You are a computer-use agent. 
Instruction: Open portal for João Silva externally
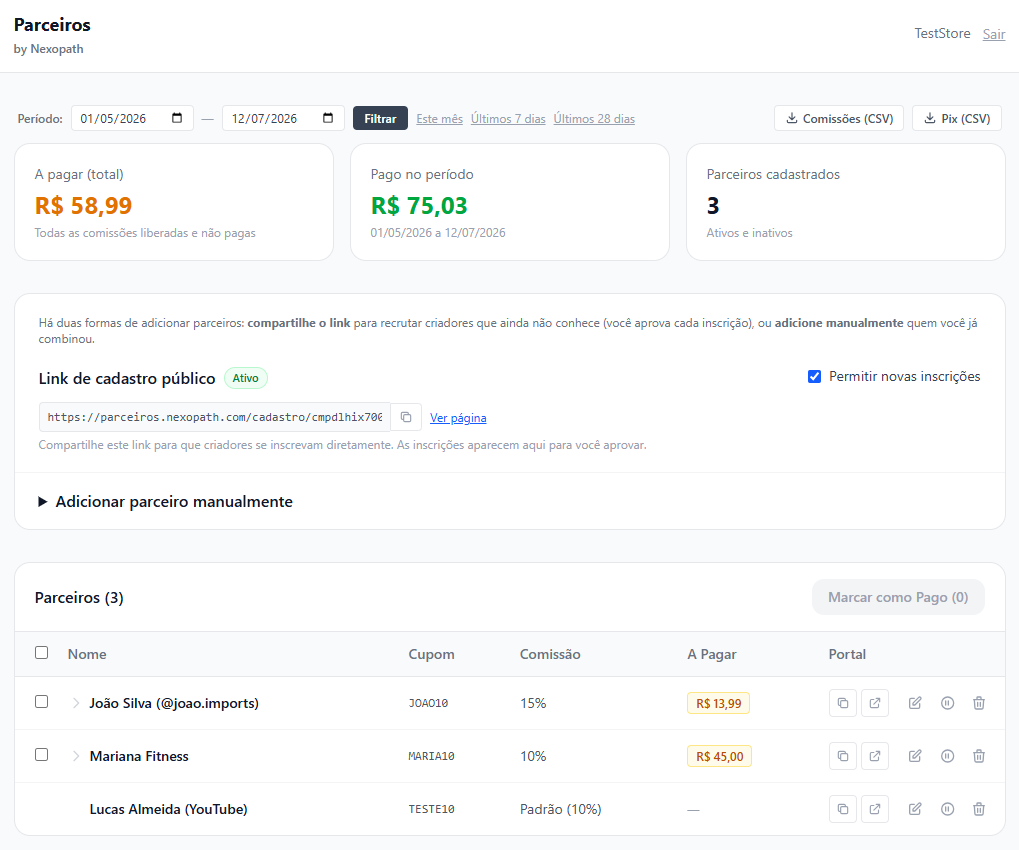875,703
